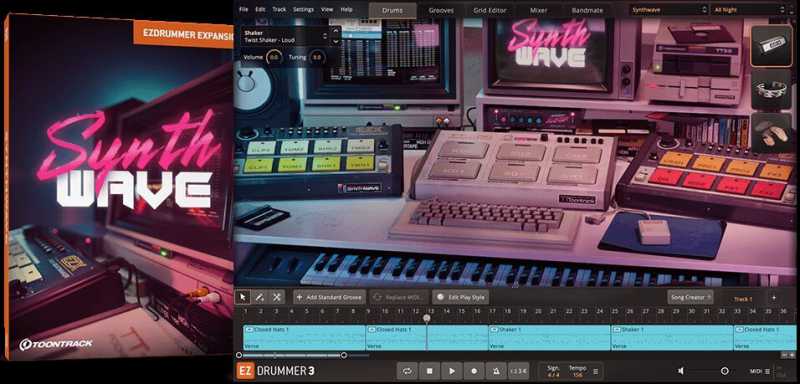Toggle the loop playback button
800x384 pixels.
[407, 371]
